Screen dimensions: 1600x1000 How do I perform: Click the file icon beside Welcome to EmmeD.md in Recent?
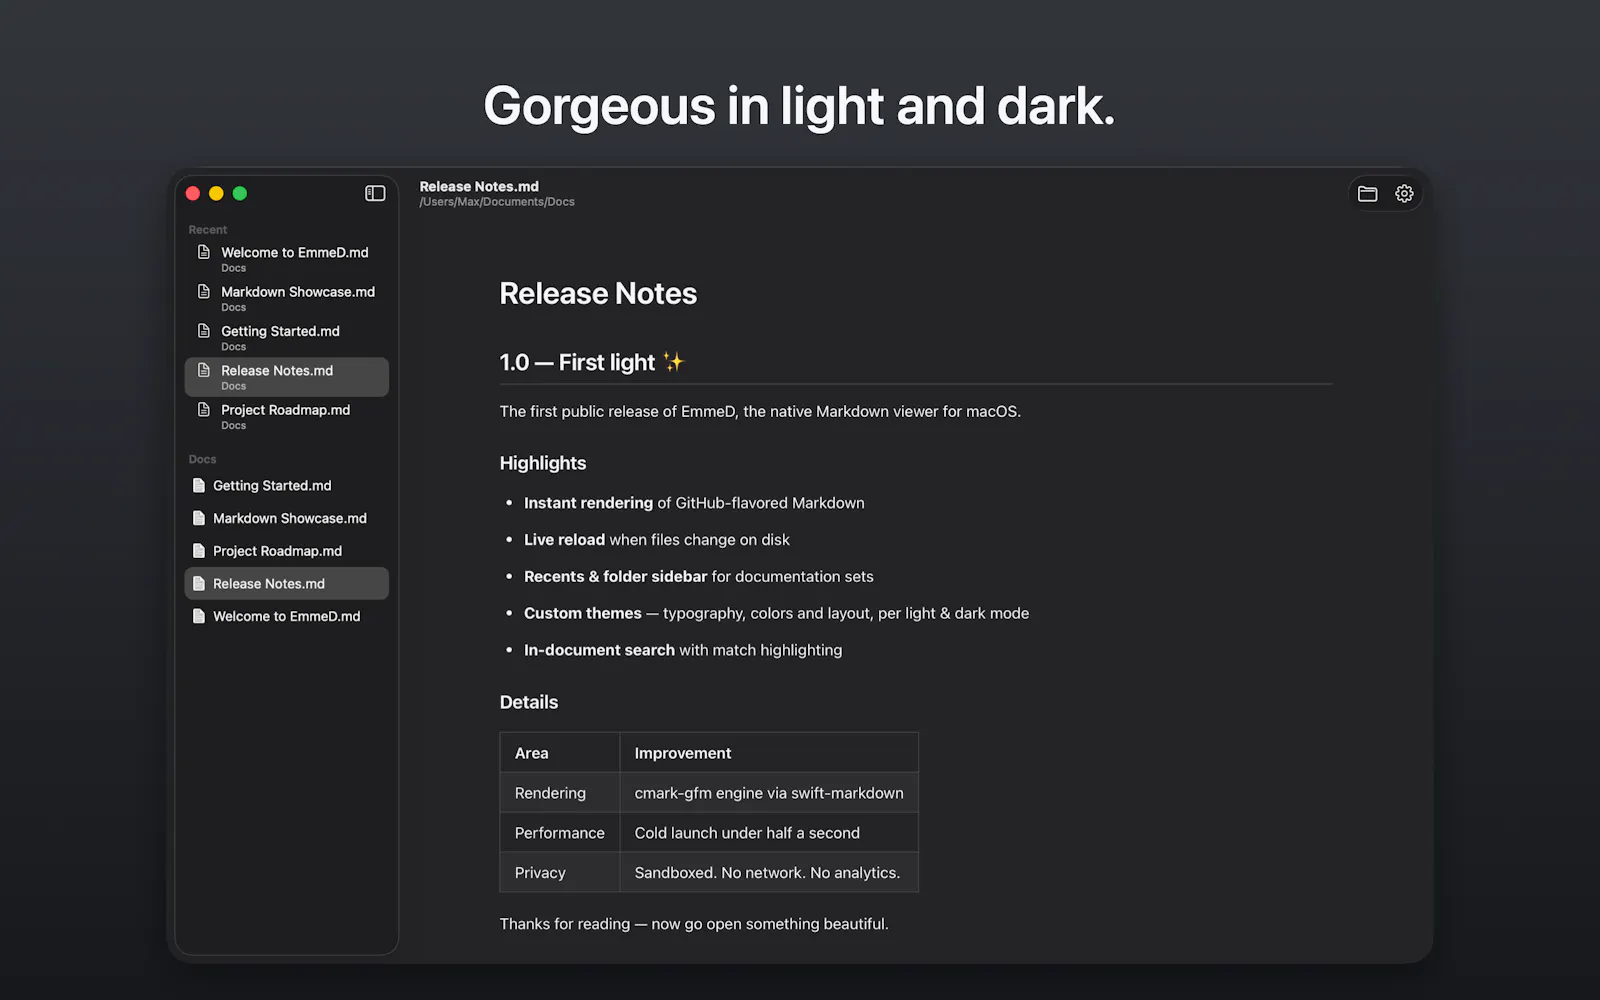pyautogui.click(x=204, y=252)
